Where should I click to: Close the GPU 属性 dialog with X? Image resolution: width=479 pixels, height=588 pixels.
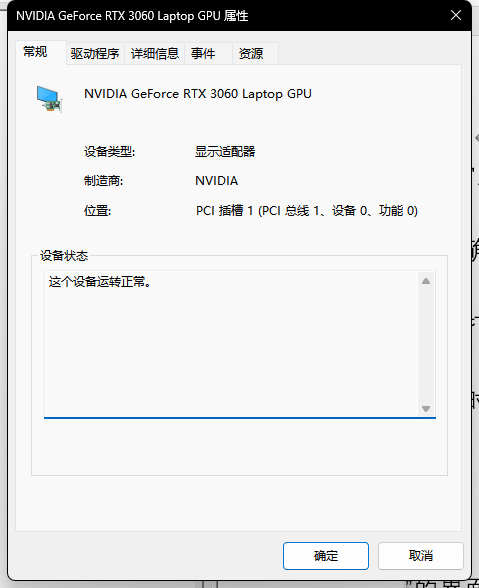[x=456, y=15]
